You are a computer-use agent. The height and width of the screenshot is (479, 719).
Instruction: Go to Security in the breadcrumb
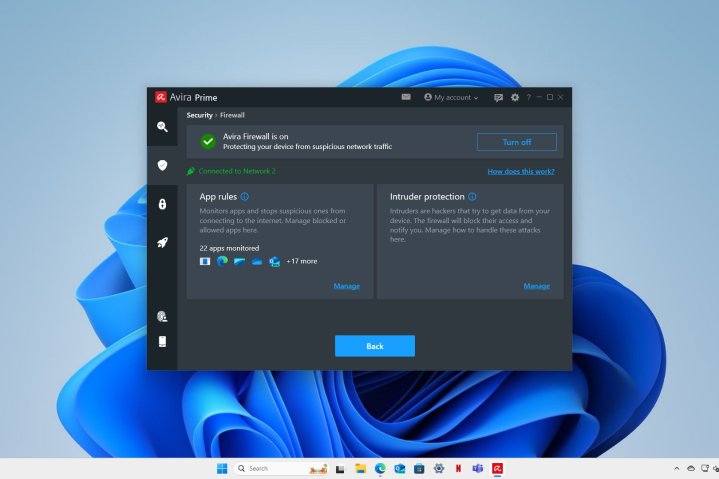tap(199, 115)
